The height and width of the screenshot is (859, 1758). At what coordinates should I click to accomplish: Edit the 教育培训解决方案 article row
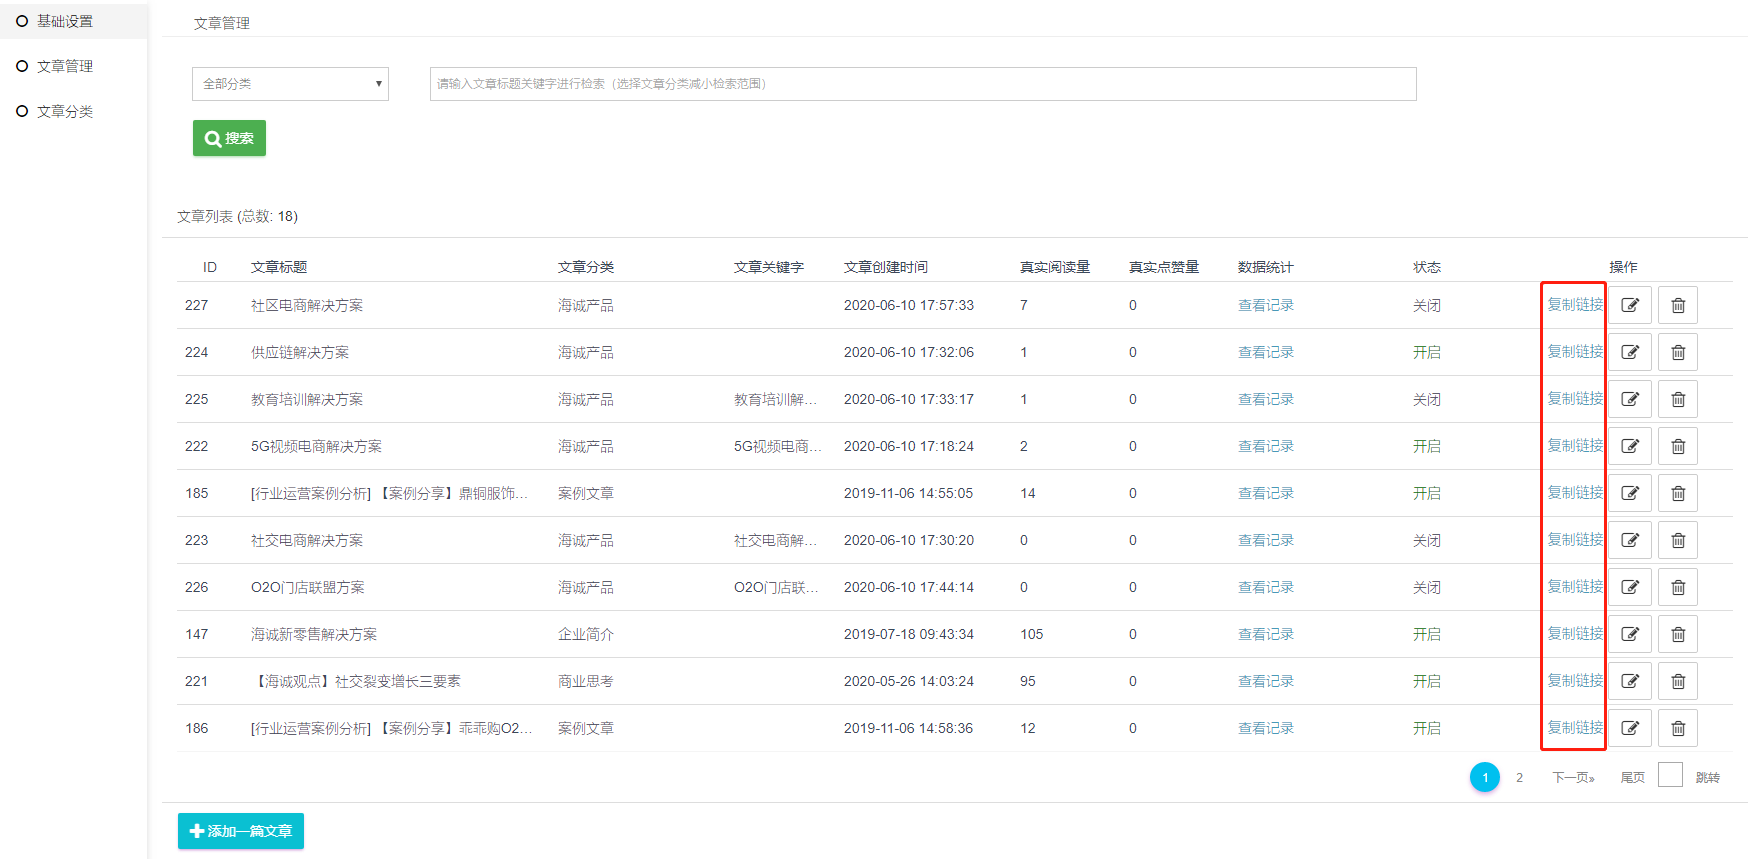coord(1630,399)
